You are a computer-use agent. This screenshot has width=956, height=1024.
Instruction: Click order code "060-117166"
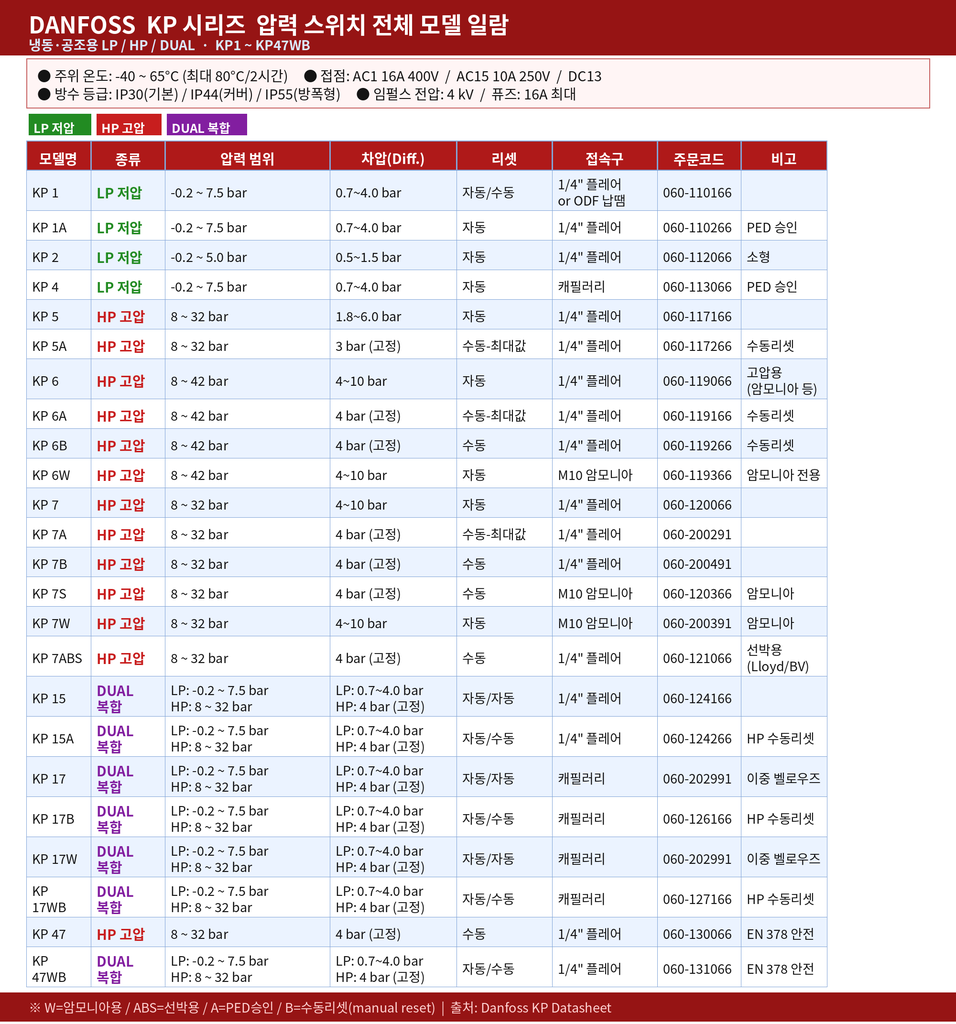(697, 316)
